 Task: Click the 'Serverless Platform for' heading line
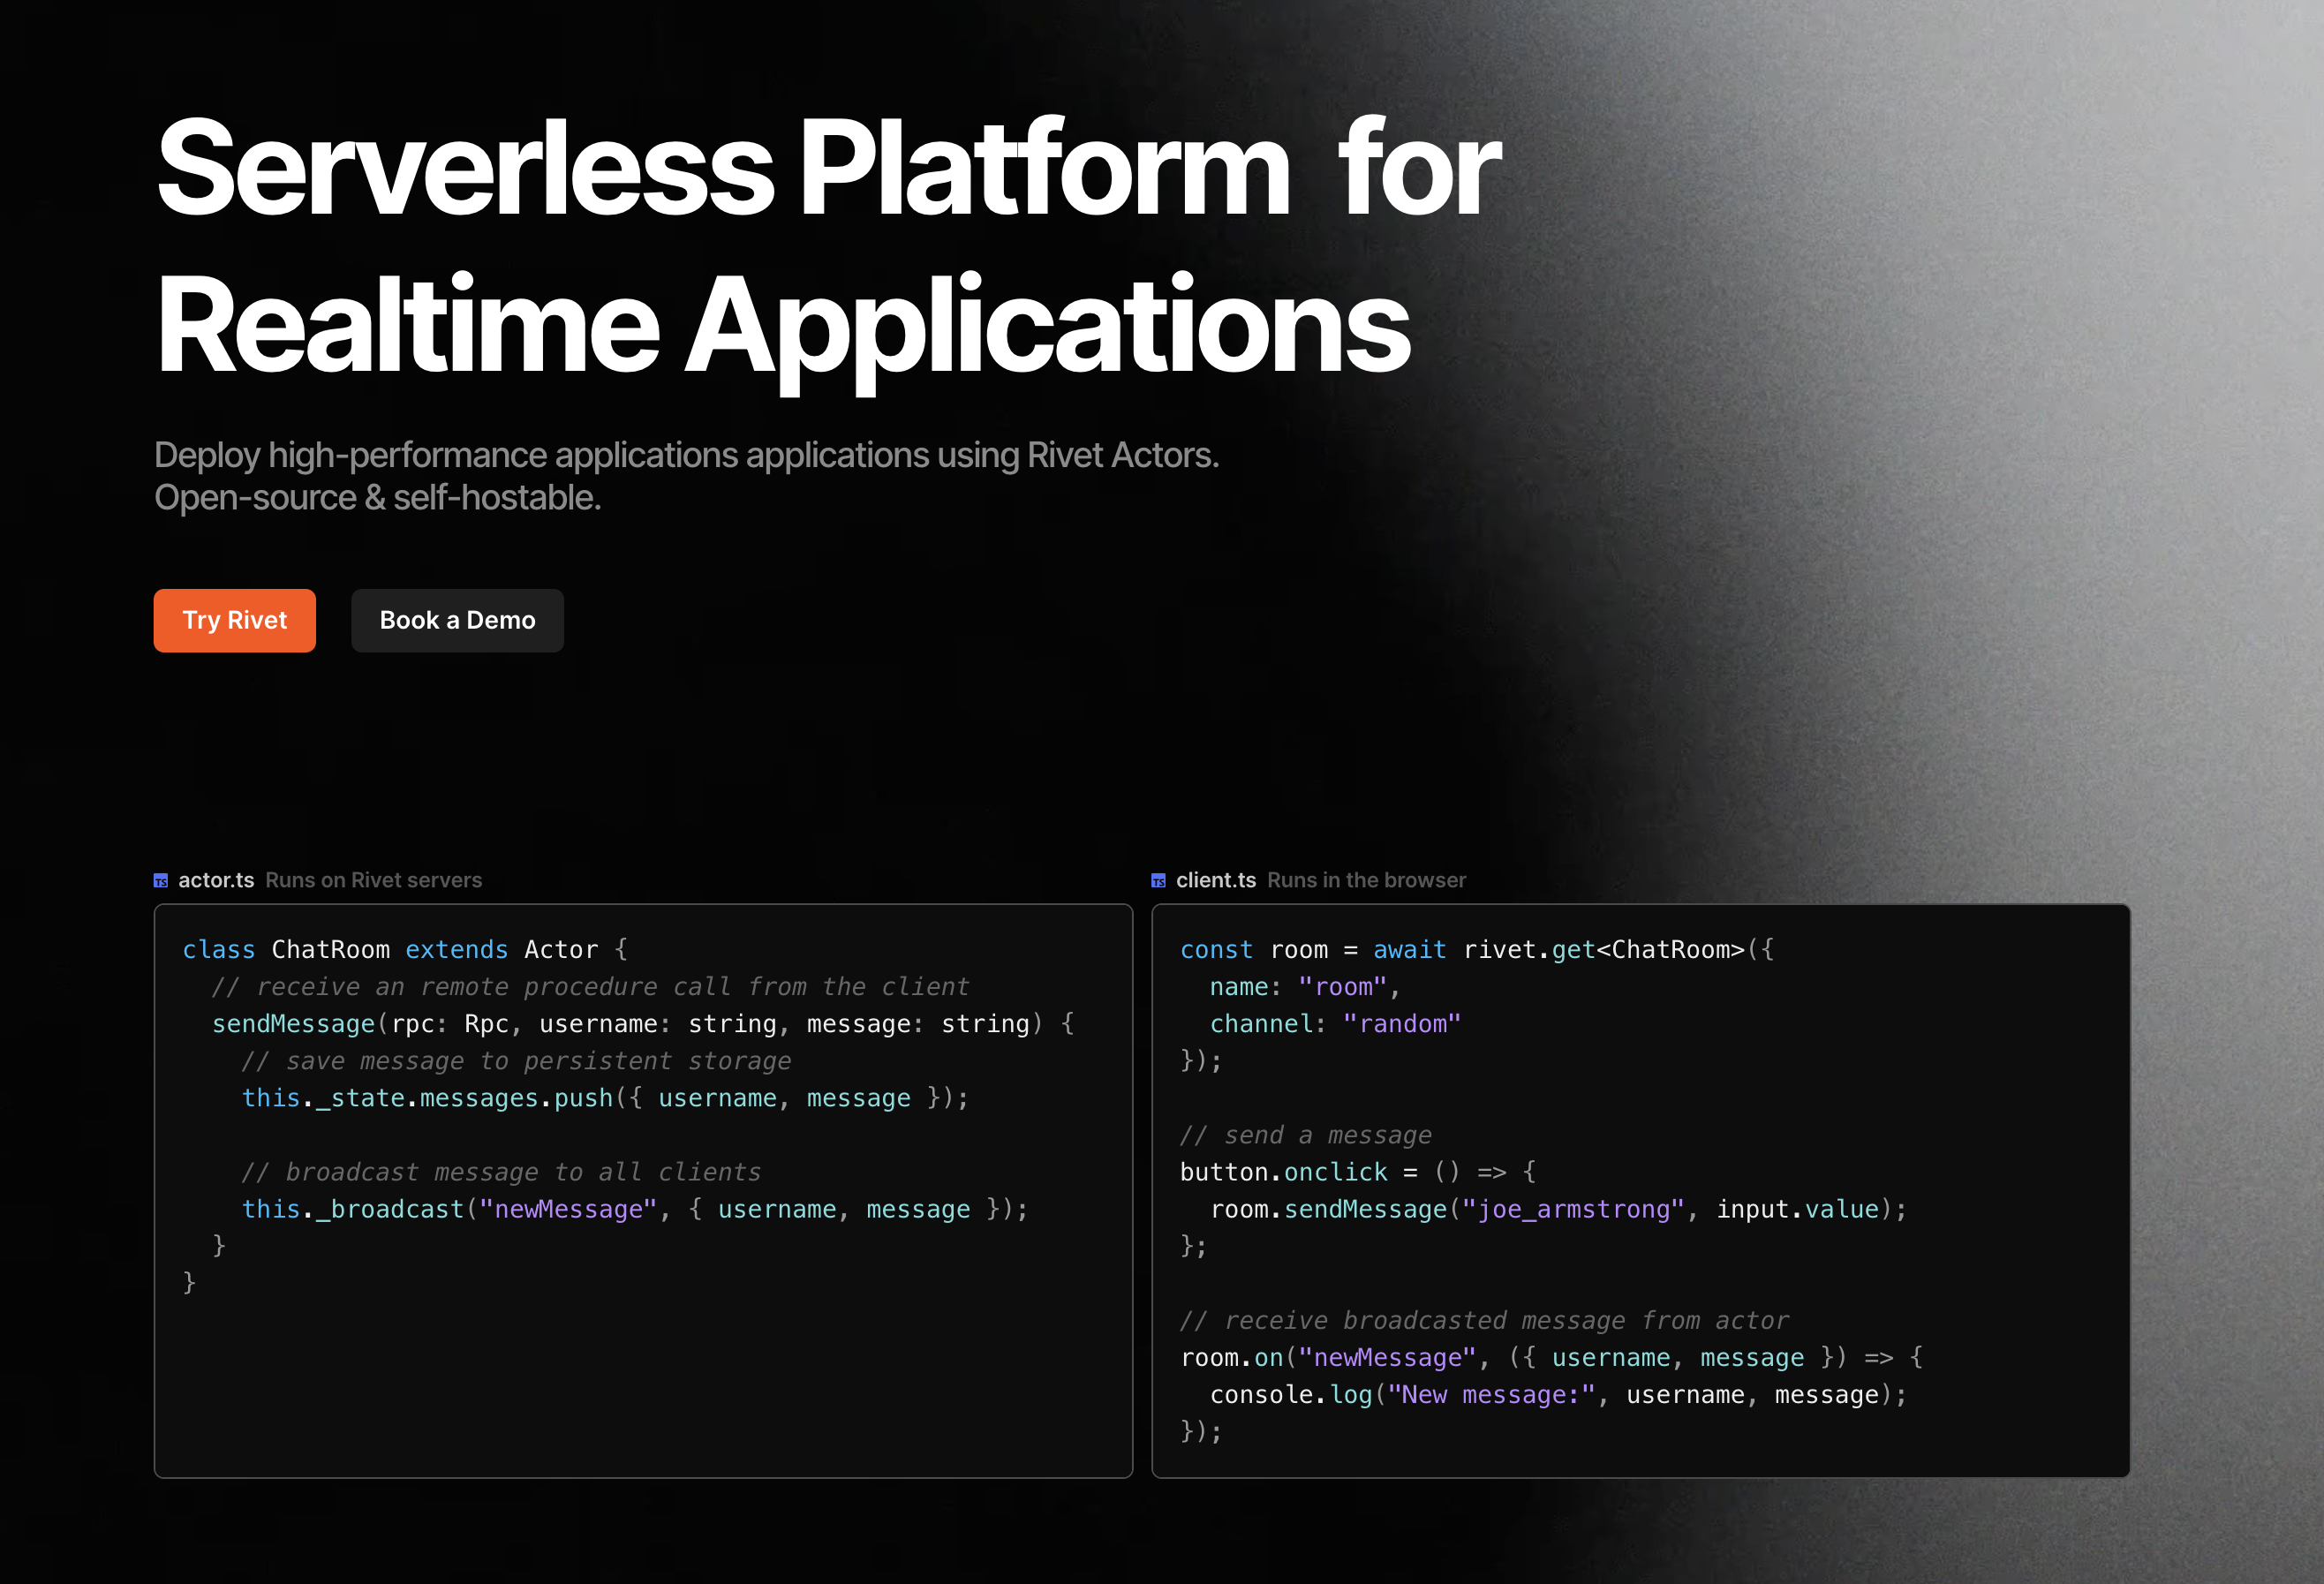point(829,167)
